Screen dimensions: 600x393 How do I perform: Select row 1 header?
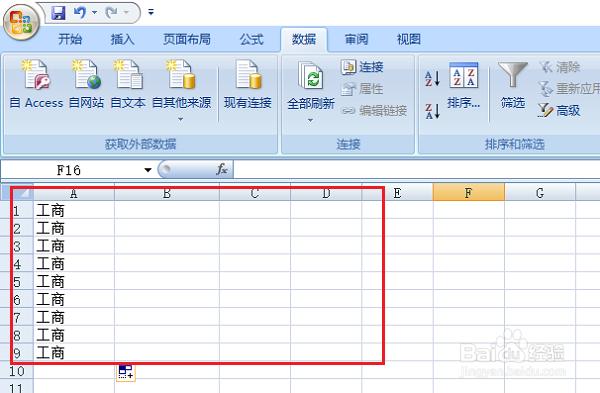pyautogui.click(x=17, y=210)
